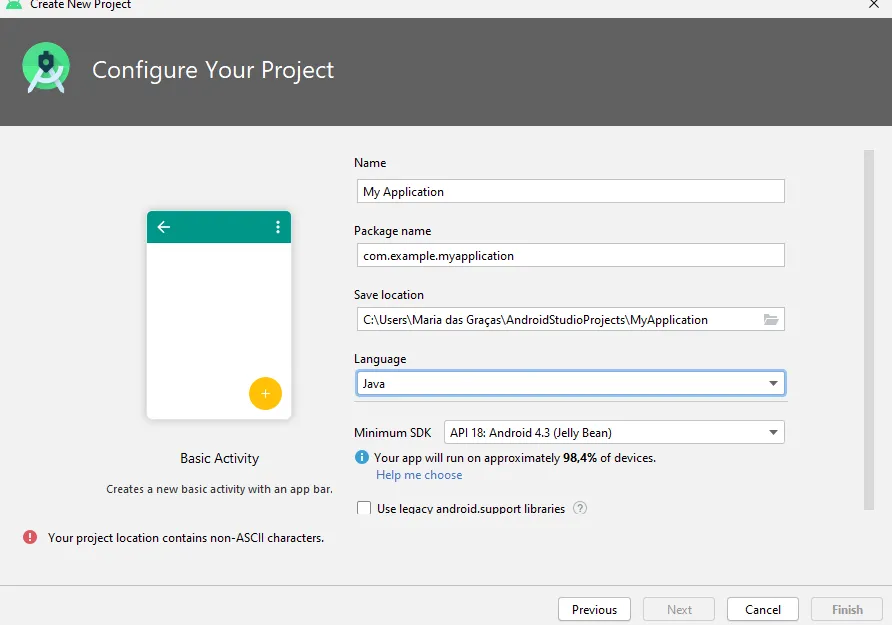Click the three-dot overflow icon in preview
892x625 pixels.
point(278,227)
